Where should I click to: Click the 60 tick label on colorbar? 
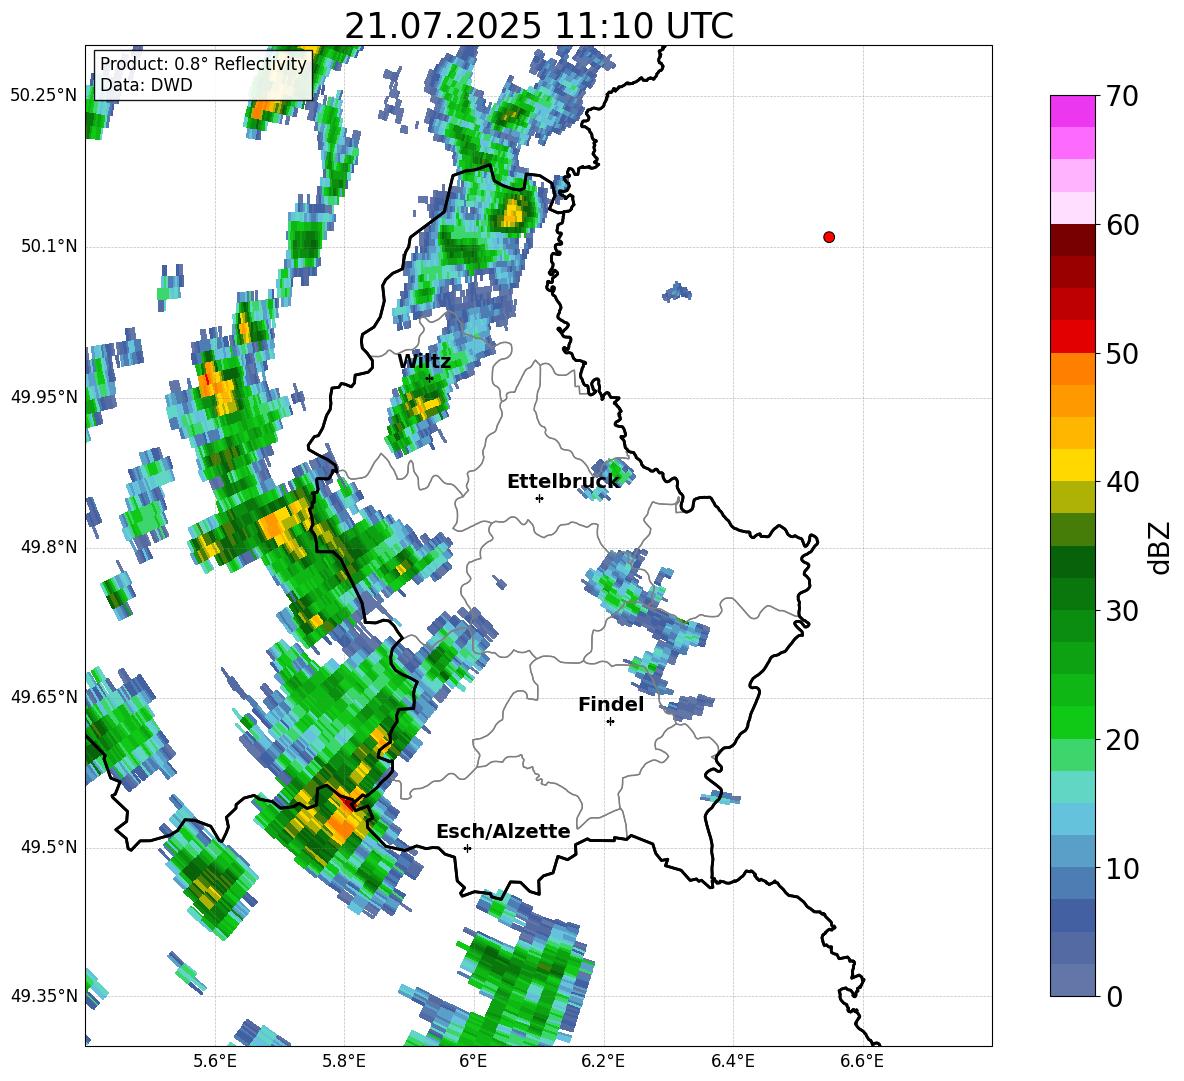click(x=1122, y=225)
